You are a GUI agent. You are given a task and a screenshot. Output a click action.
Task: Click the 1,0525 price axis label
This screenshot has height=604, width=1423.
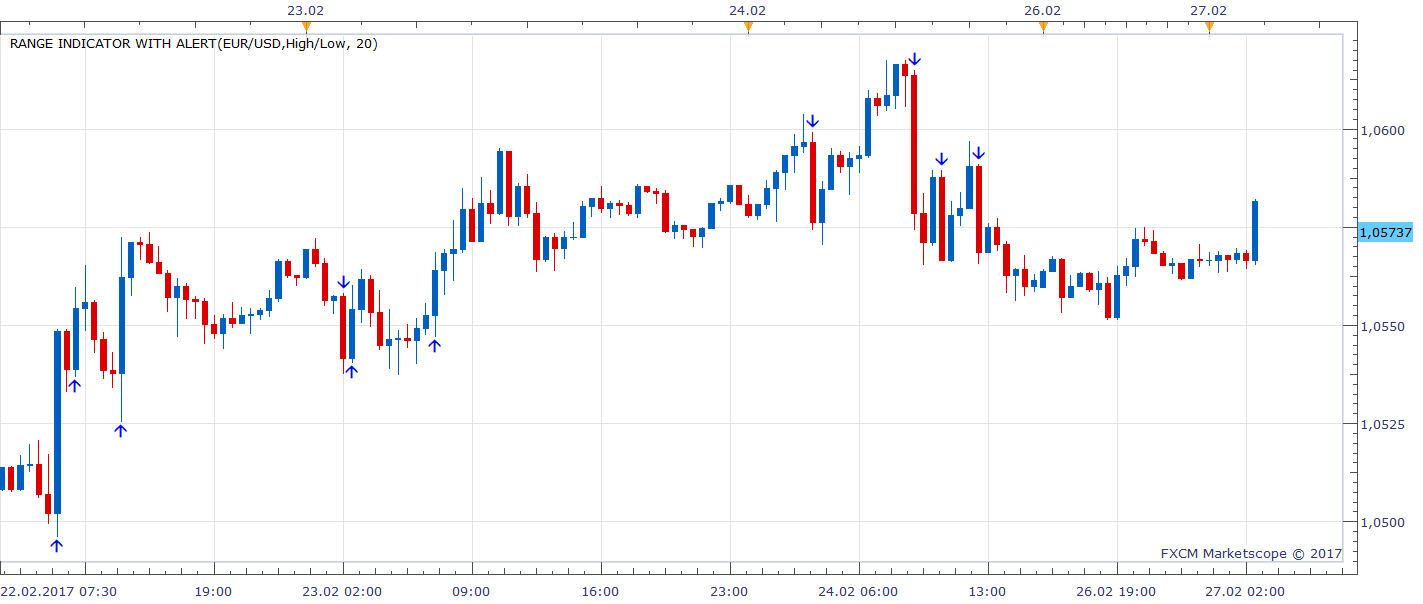coord(1381,425)
